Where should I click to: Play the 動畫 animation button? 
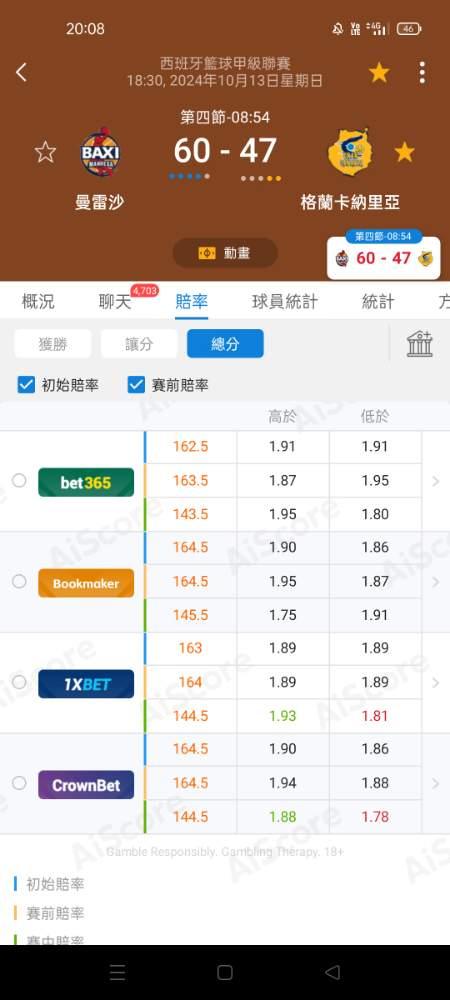coord(225,253)
